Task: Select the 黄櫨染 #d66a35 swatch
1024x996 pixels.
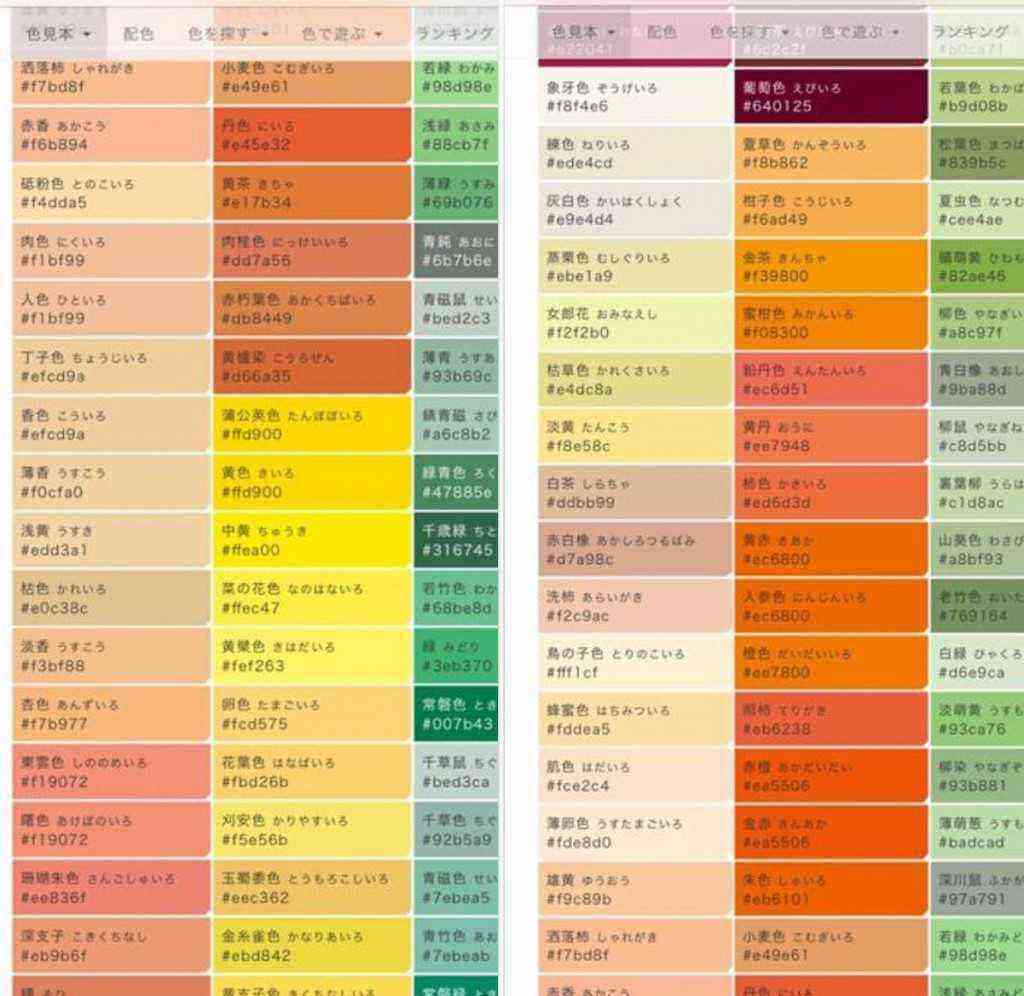Action: [x=311, y=367]
